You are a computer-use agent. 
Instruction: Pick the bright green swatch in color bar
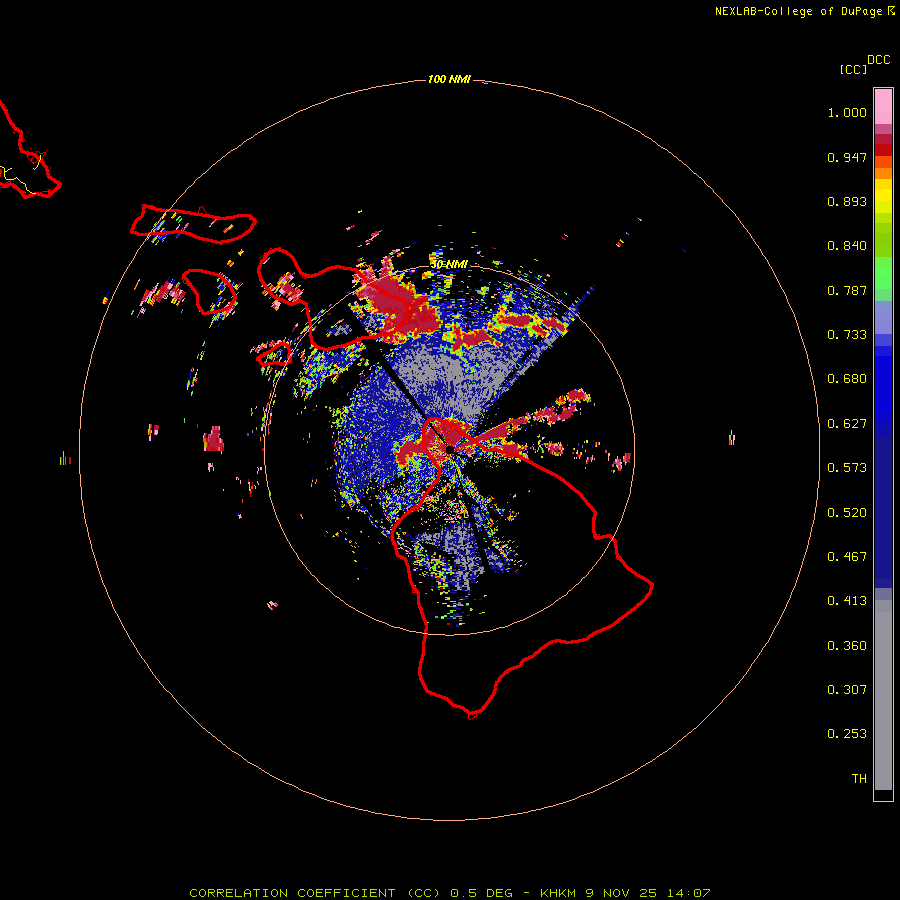(x=883, y=273)
